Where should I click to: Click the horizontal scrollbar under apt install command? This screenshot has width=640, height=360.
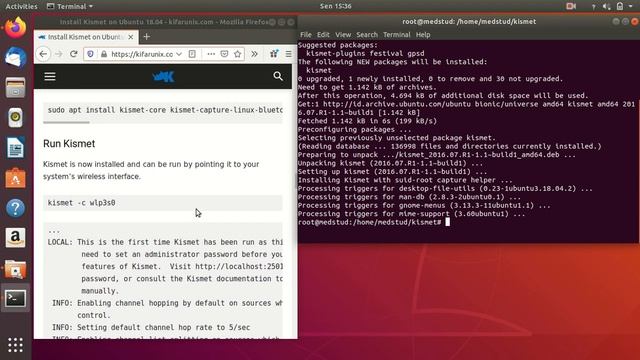[x=66, y=122]
